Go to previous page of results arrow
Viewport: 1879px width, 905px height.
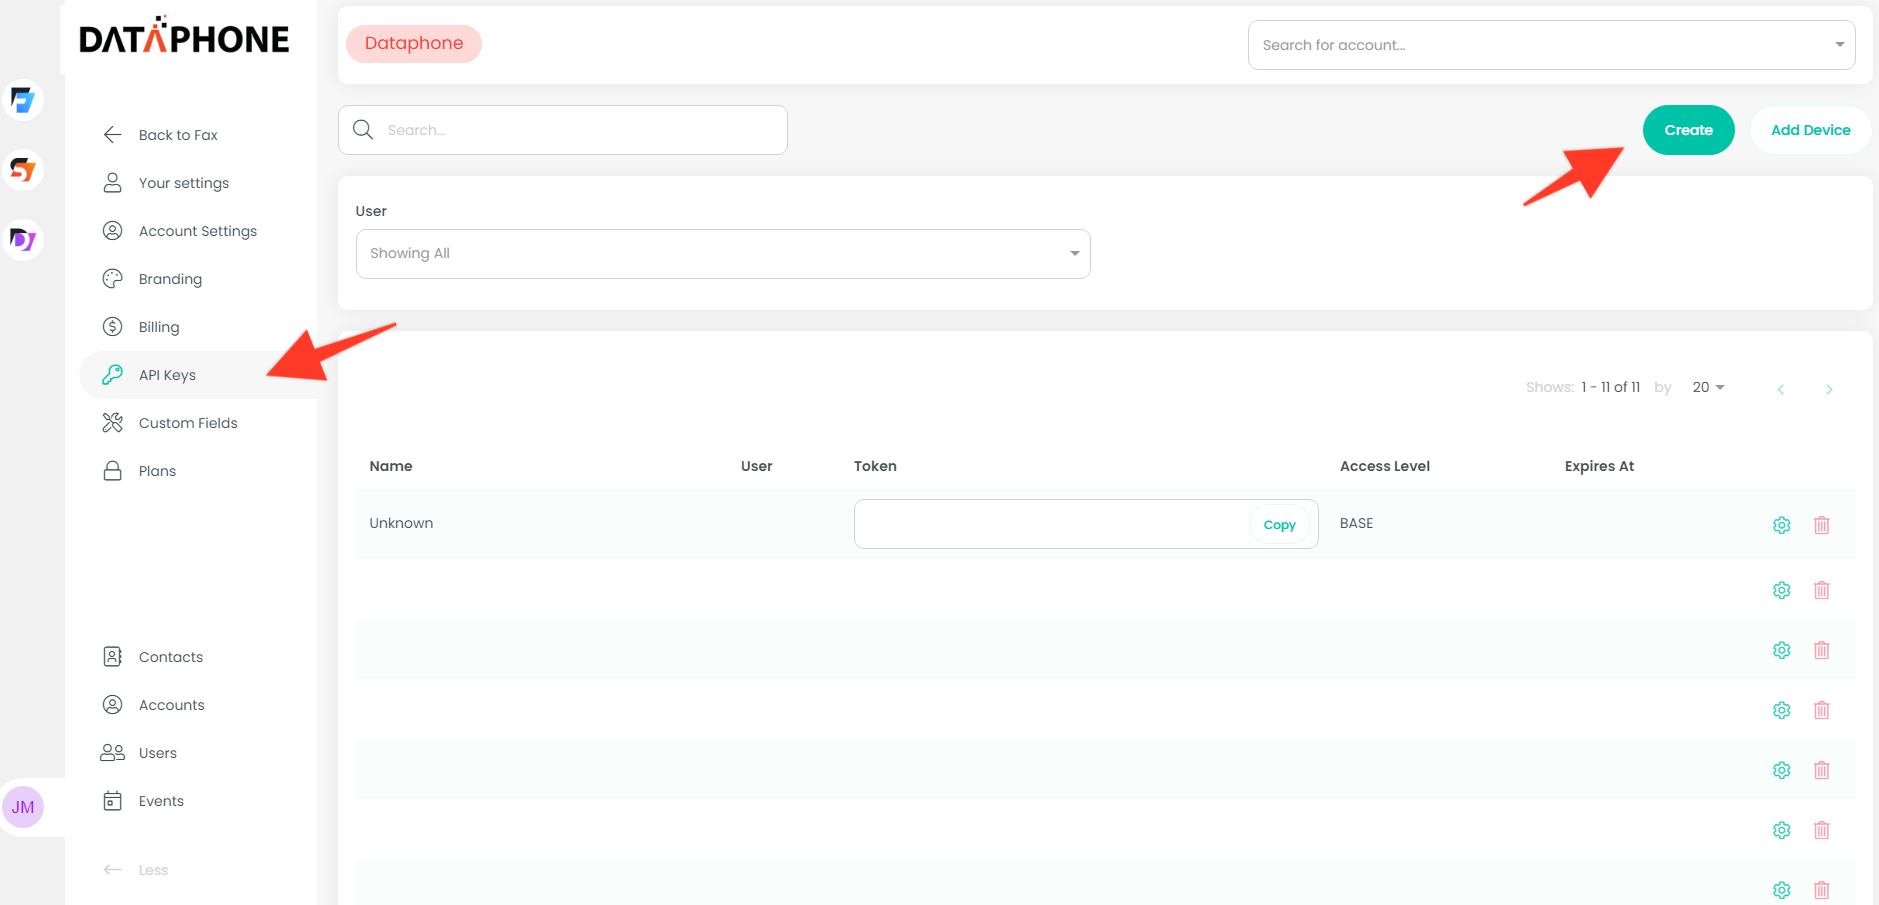point(1780,389)
